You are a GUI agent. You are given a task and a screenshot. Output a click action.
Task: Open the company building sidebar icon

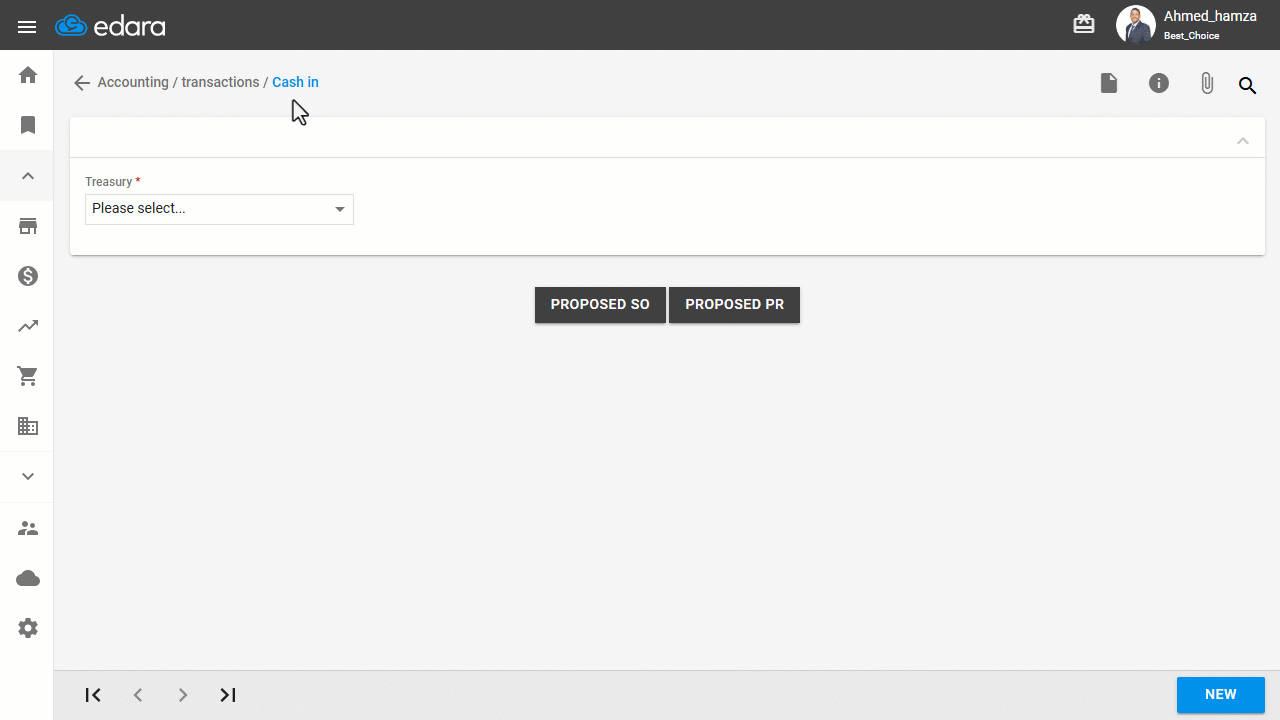click(28, 427)
